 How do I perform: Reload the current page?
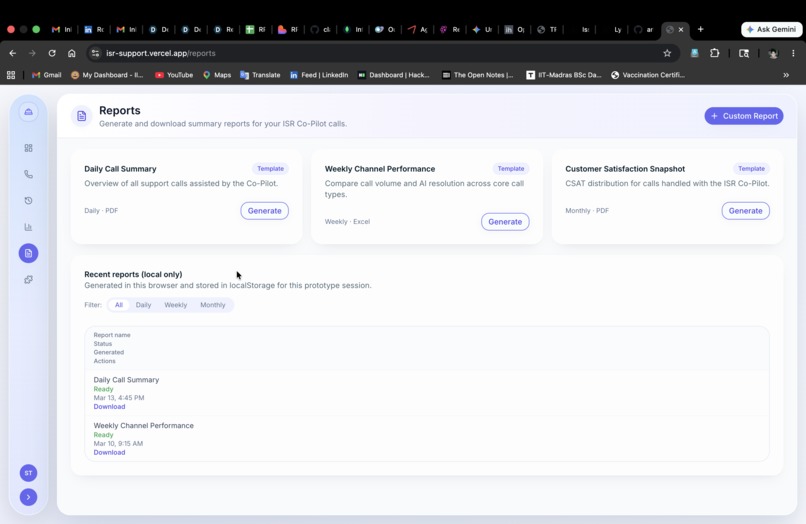coord(52,53)
